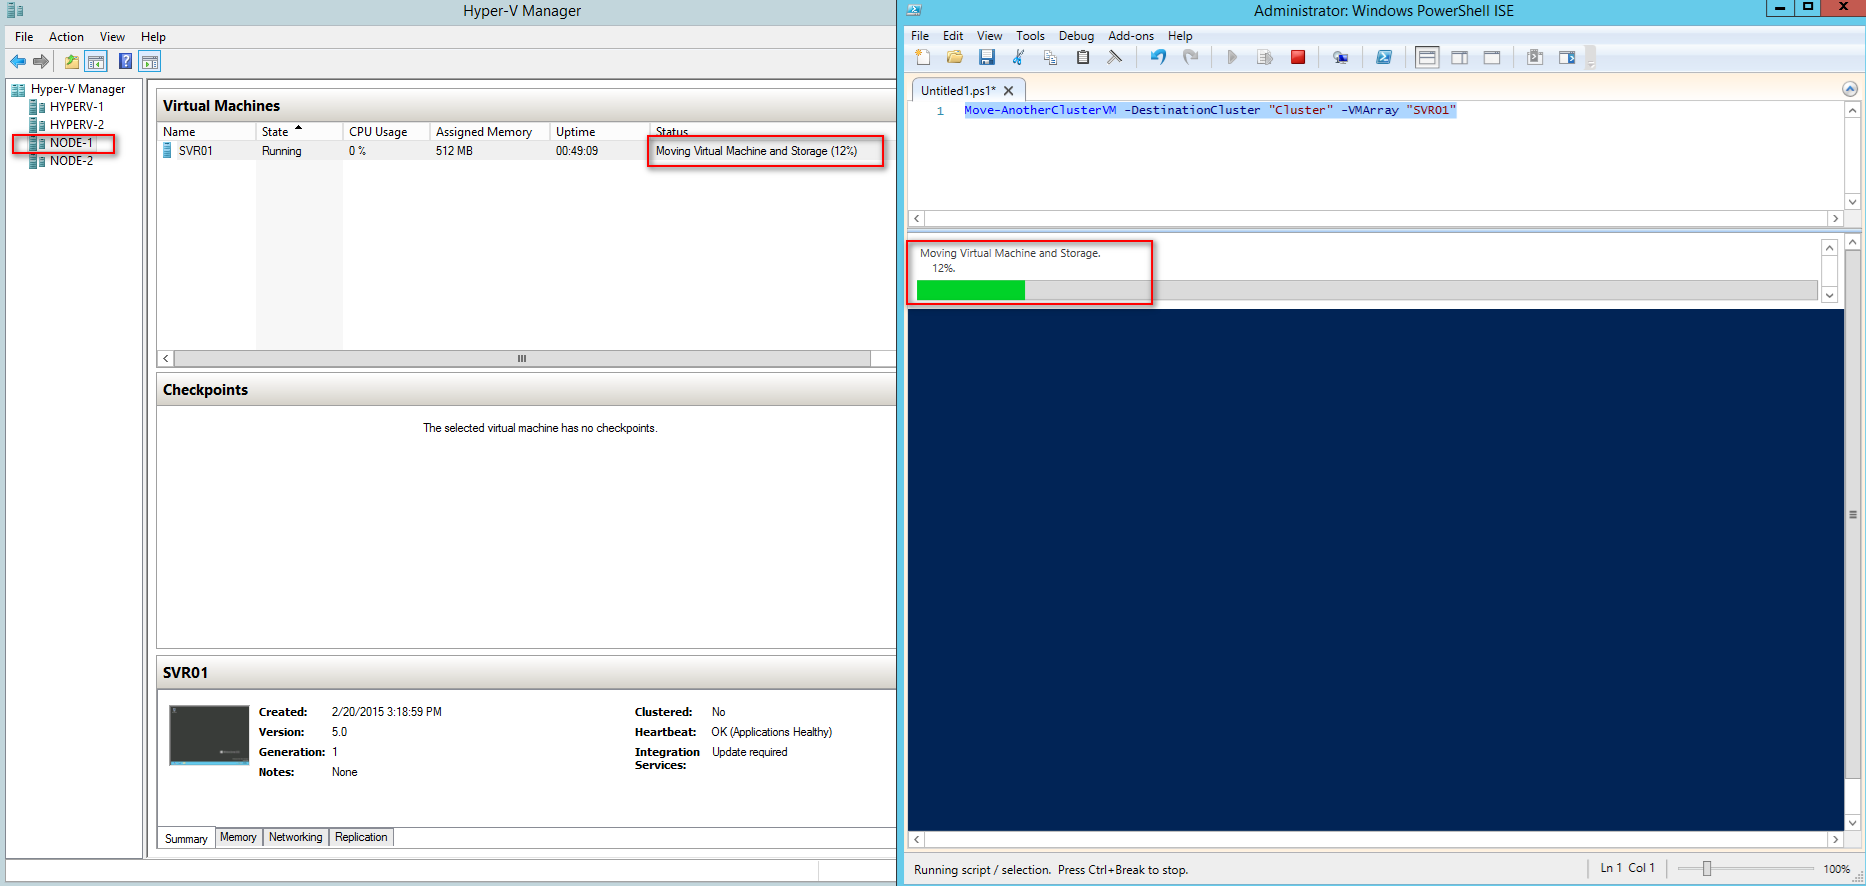Open Action menu in Hyper-V Manager
The width and height of the screenshot is (1866, 886).
tap(66, 37)
